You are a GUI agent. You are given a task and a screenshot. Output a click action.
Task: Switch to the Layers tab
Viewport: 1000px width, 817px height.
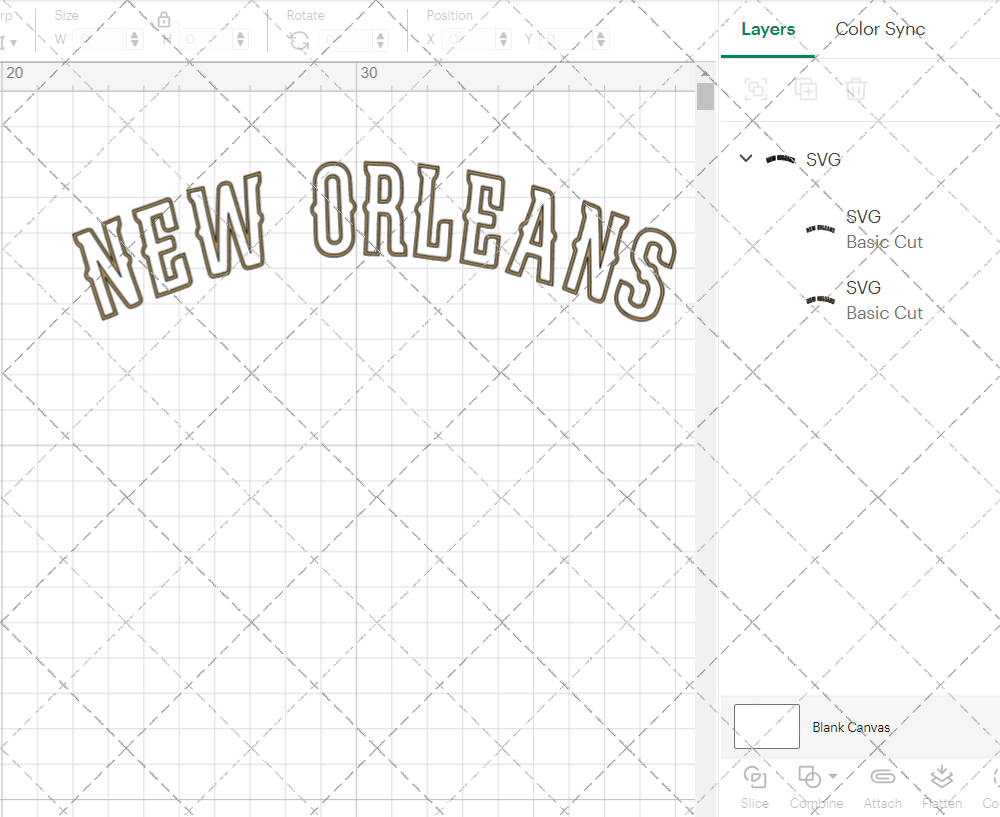pyautogui.click(x=768, y=29)
